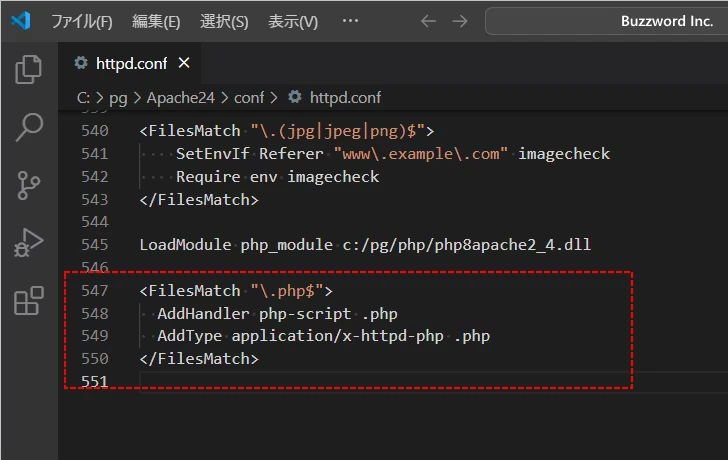Open the 表示(V) menu
This screenshot has width=728, height=460.
(x=293, y=21)
